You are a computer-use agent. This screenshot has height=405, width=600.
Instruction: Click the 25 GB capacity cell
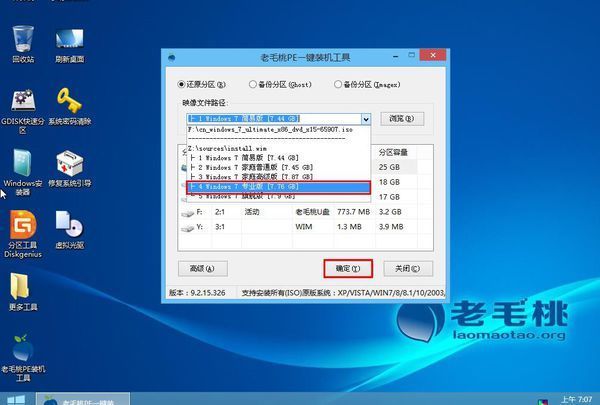tap(389, 167)
